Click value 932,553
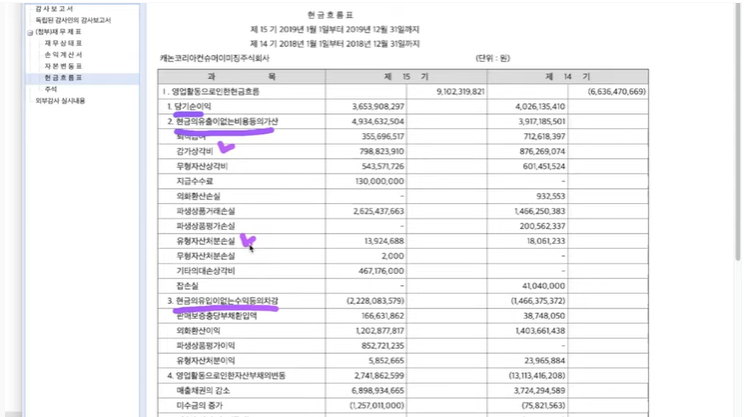Image resolution: width=752 pixels, height=417 pixels. coord(551,196)
